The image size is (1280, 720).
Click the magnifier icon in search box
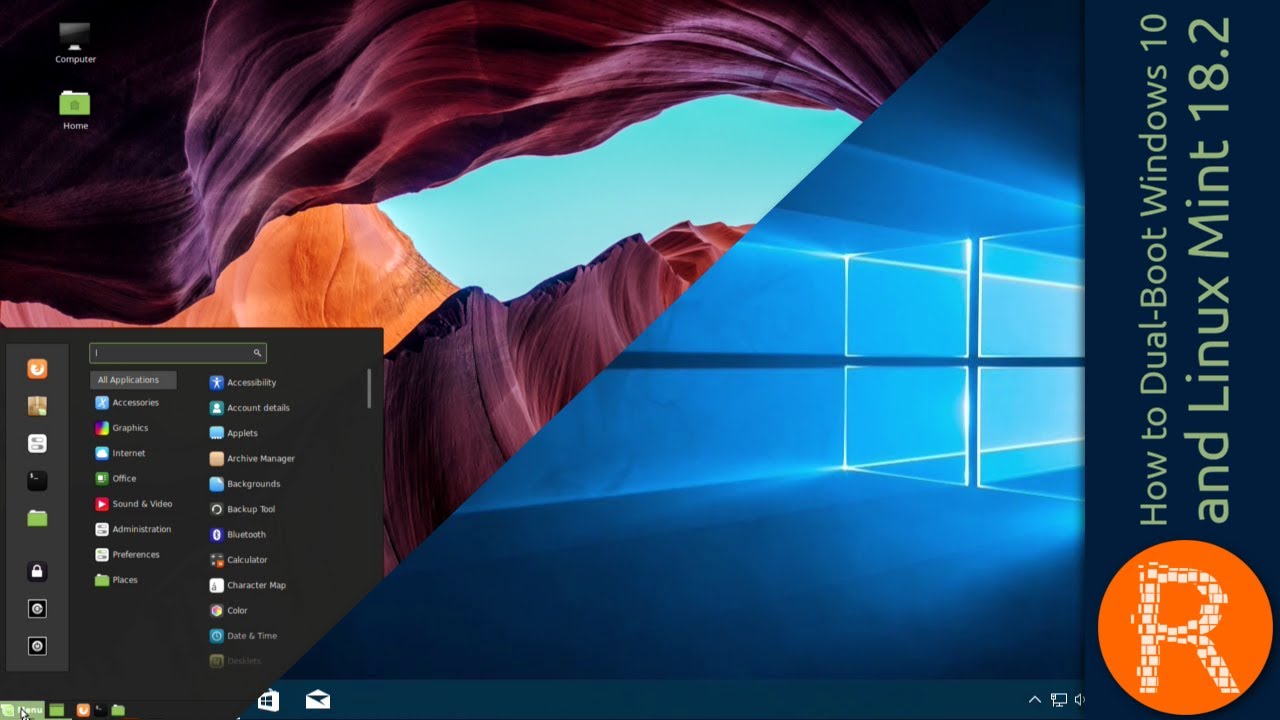point(257,353)
